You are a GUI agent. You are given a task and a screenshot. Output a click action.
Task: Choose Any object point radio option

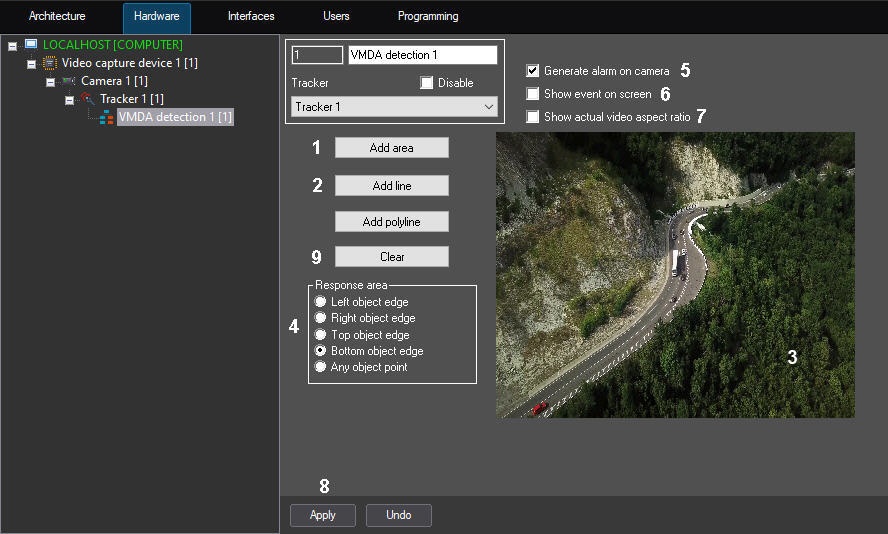320,367
